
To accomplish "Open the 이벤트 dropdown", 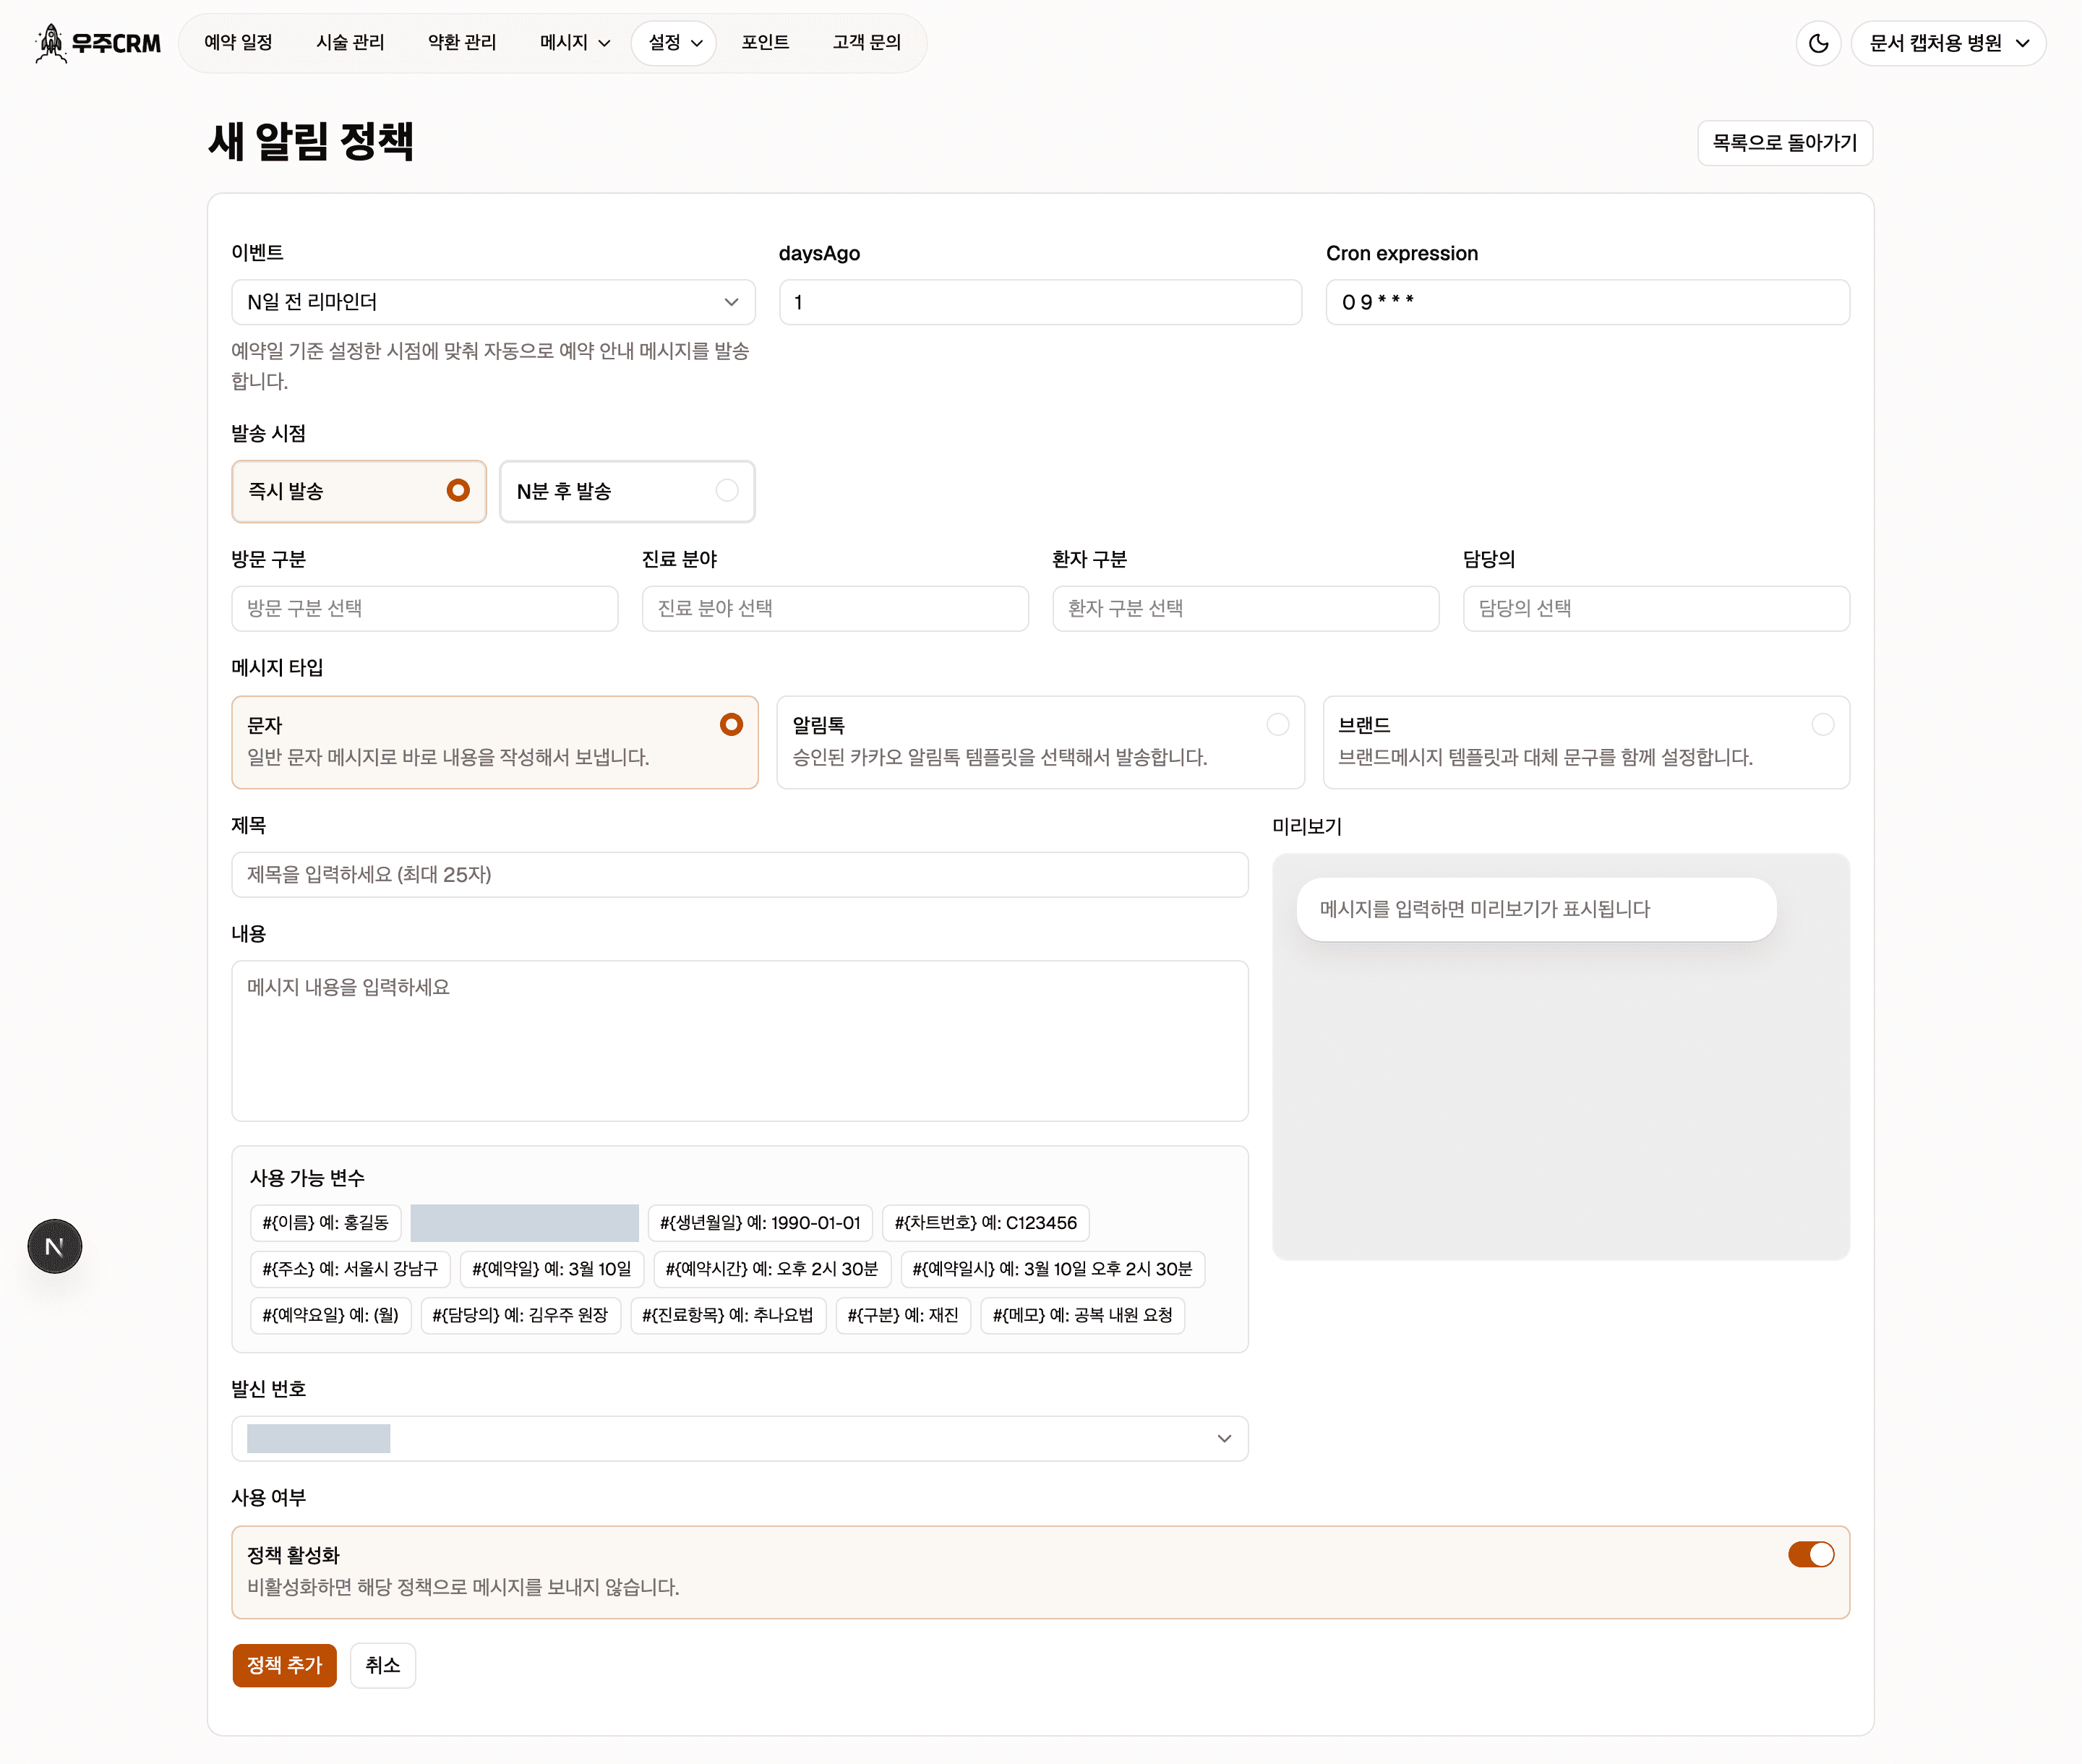I will tap(493, 302).
